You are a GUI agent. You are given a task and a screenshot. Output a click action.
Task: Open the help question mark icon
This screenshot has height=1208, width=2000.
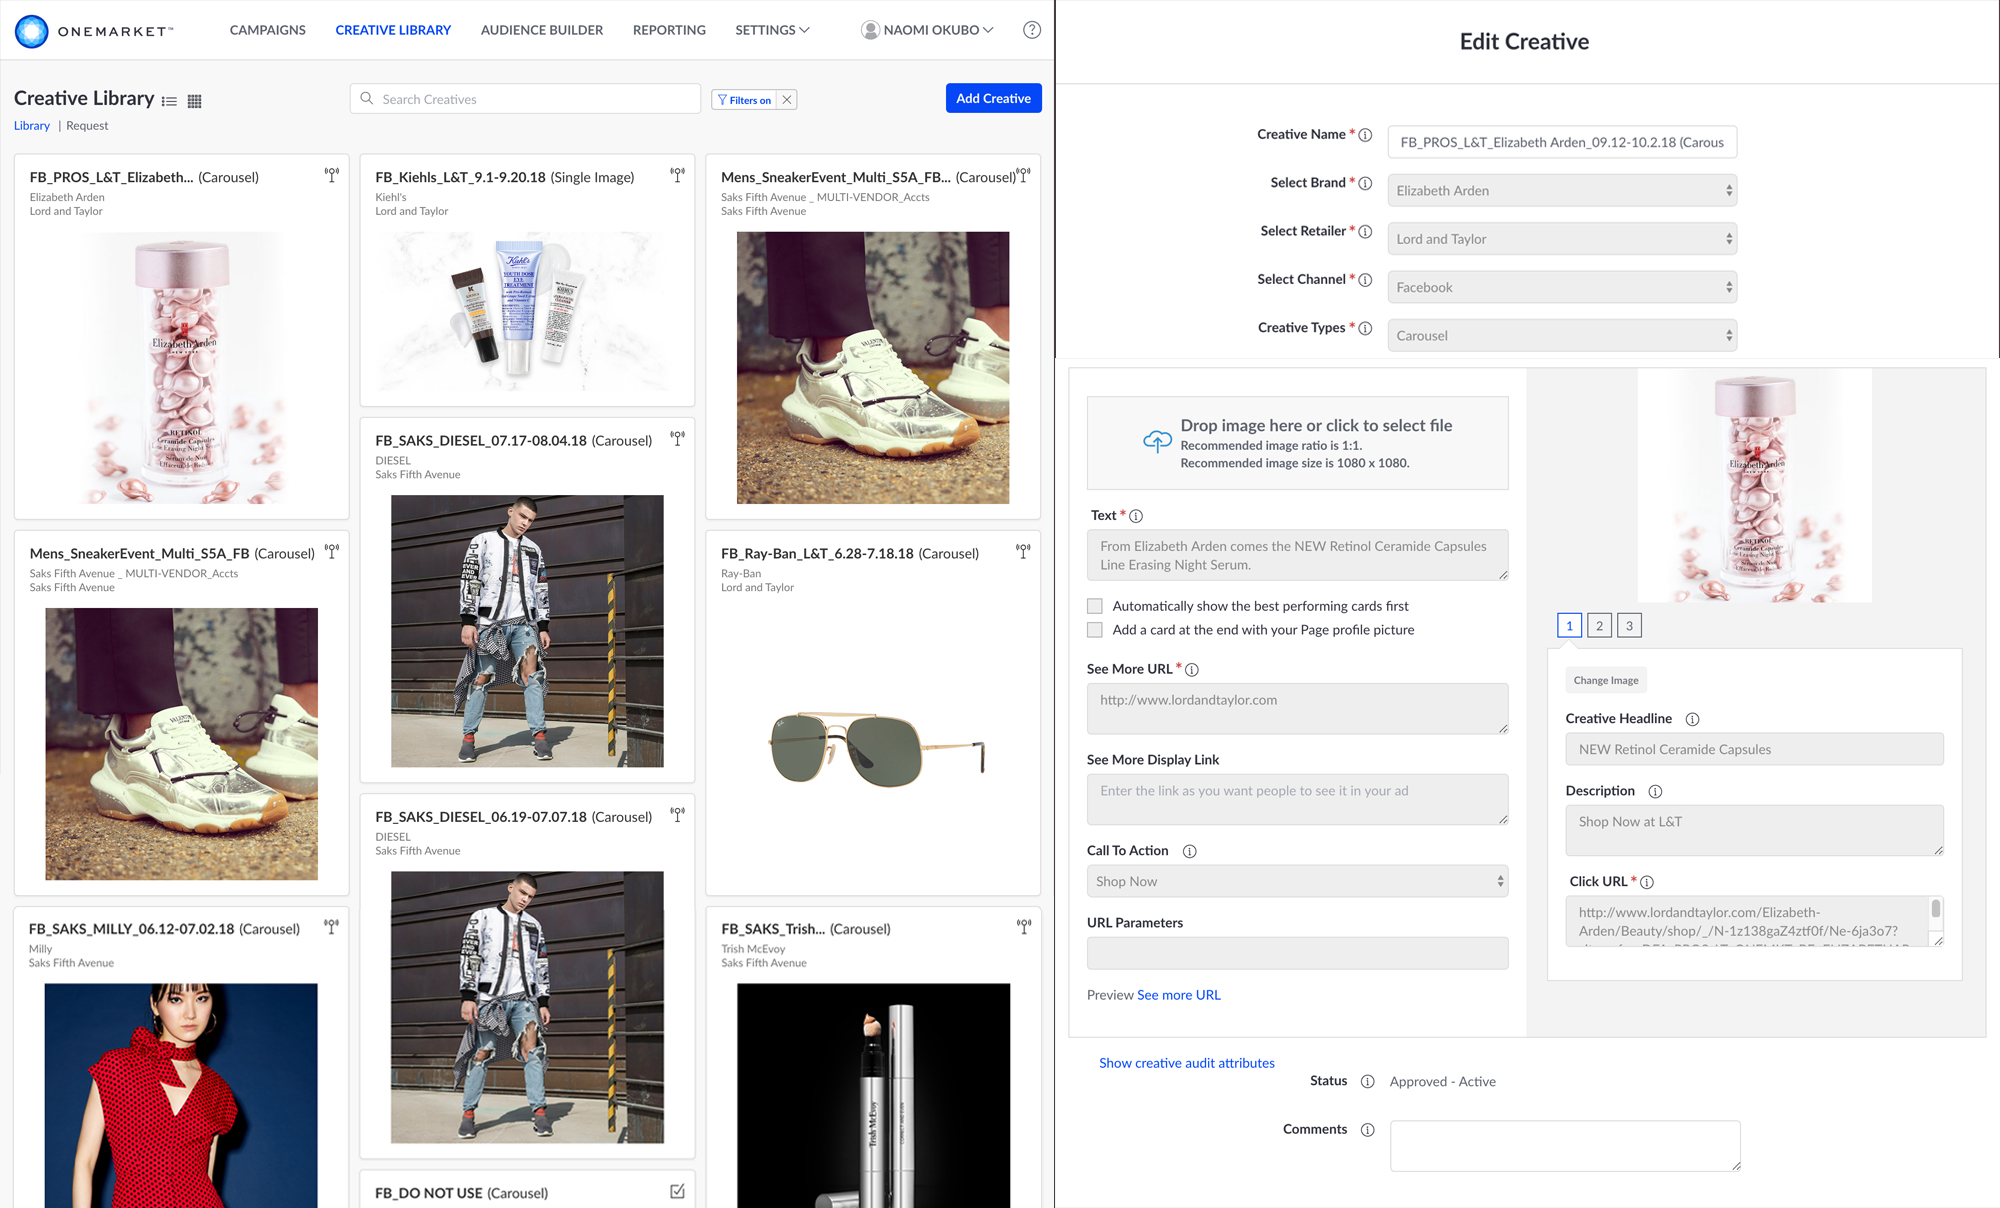pos(1032,30)
